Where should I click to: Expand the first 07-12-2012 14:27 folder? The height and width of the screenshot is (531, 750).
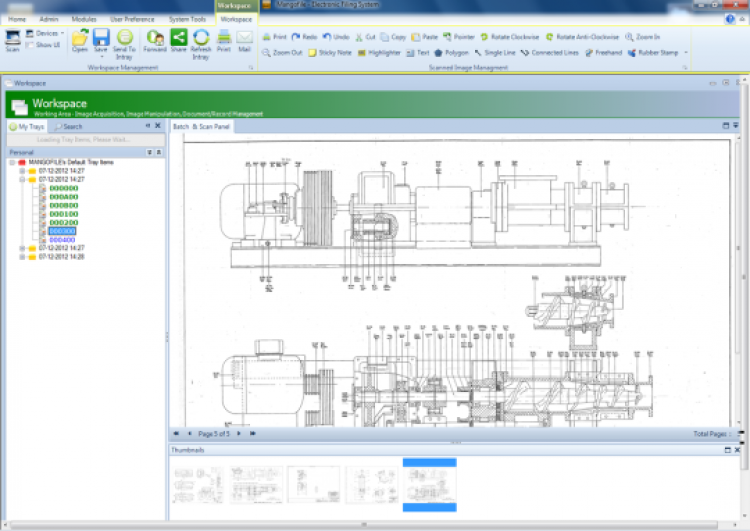tap(21, 171)
